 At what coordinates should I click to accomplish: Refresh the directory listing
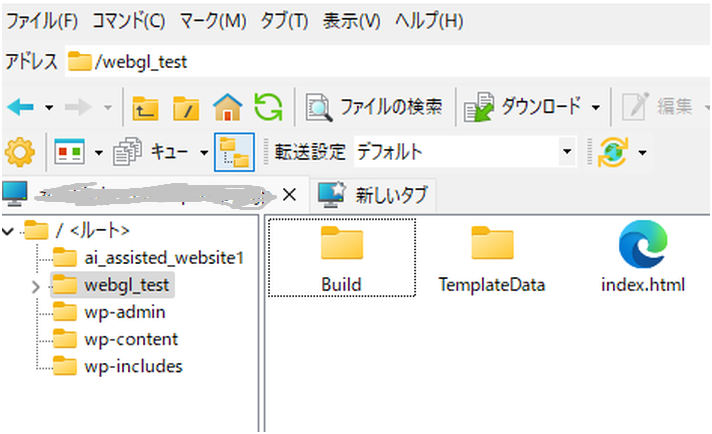(268, 107)
